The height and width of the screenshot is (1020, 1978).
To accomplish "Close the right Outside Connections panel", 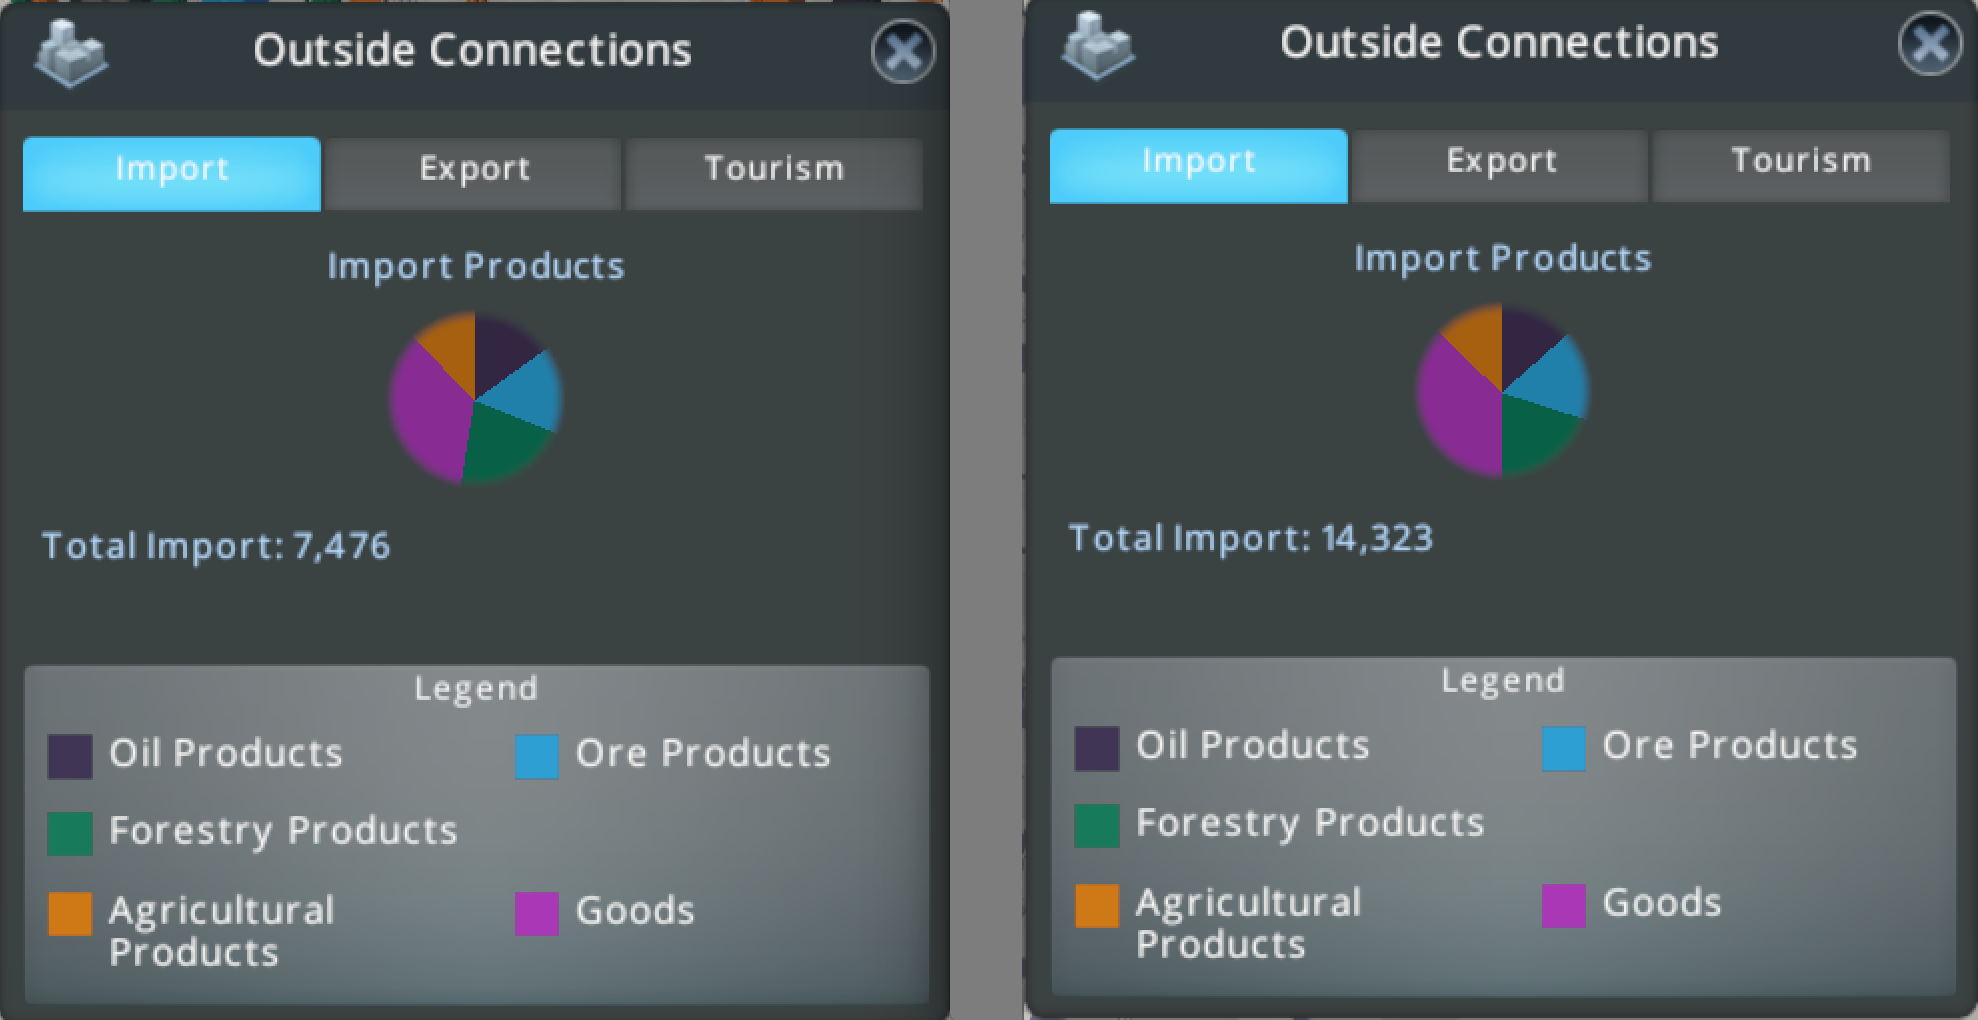I will [x=1929, y=44].
